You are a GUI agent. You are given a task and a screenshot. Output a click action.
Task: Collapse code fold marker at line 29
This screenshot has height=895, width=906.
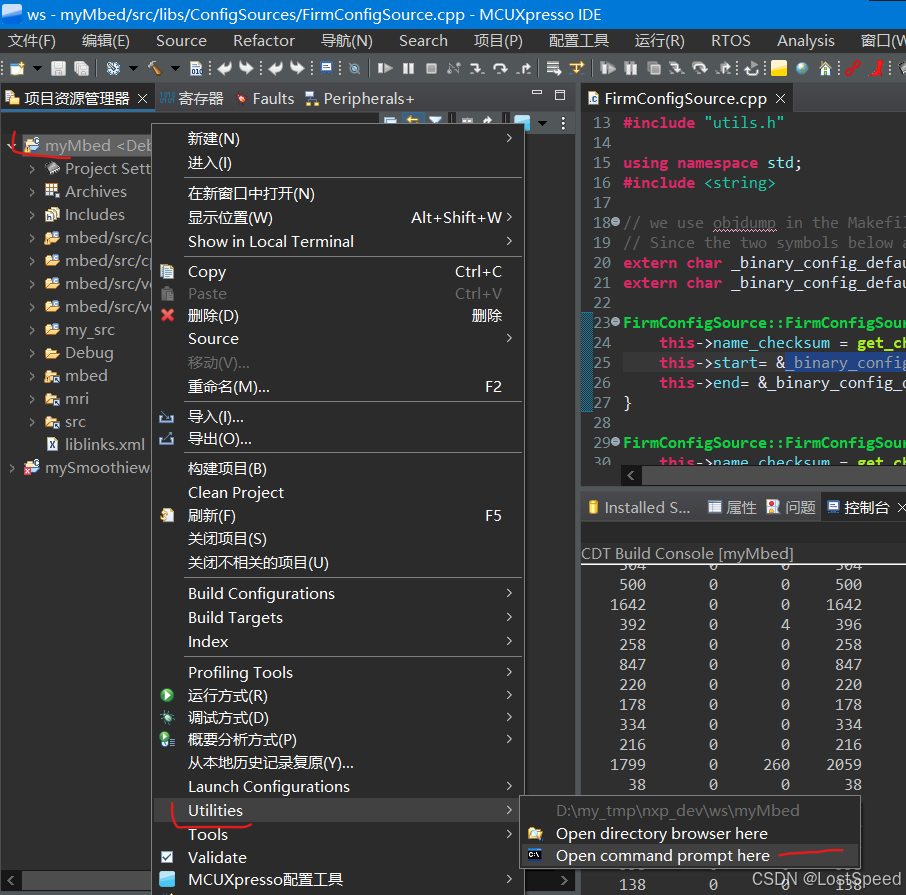coord(615,442)
